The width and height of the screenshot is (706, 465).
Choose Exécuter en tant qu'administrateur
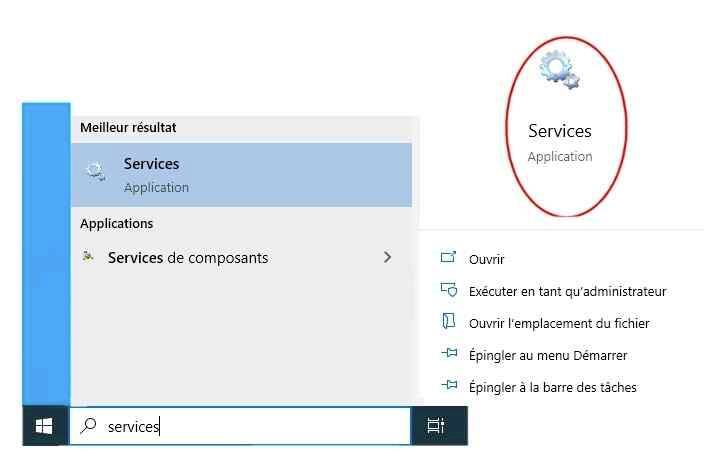coord(567,292)
